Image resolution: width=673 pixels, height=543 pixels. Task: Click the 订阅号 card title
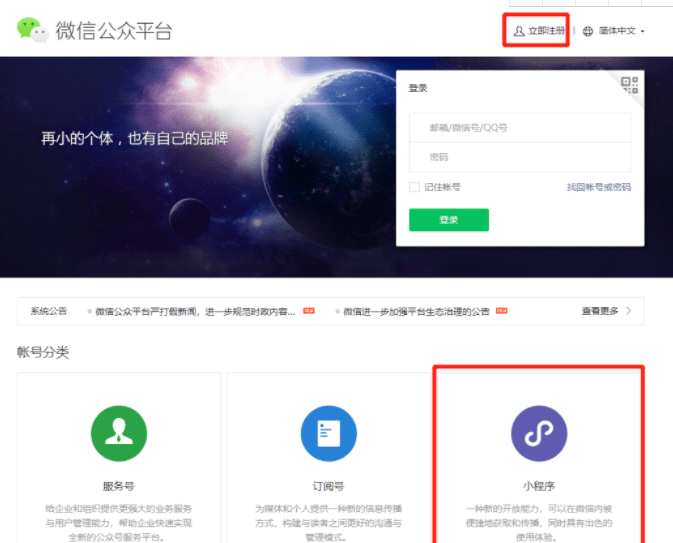329,486
